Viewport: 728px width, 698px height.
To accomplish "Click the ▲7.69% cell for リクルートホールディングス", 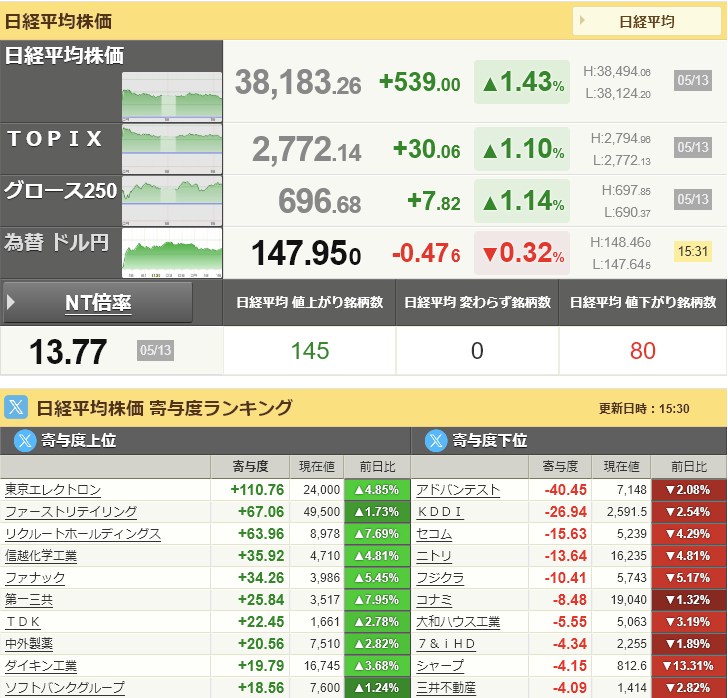I will [x=377, y=534].
